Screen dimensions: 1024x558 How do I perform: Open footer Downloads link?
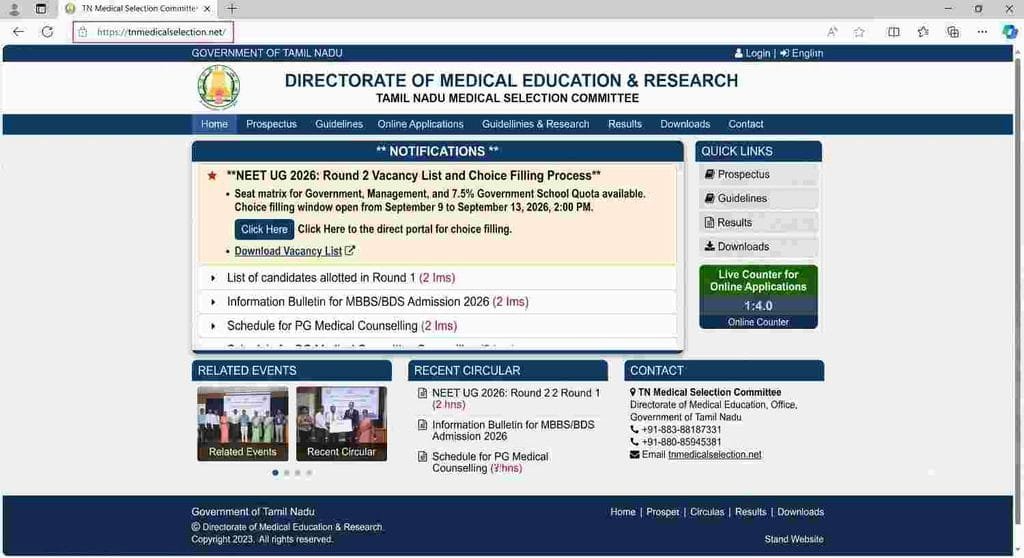click(801, 512)
